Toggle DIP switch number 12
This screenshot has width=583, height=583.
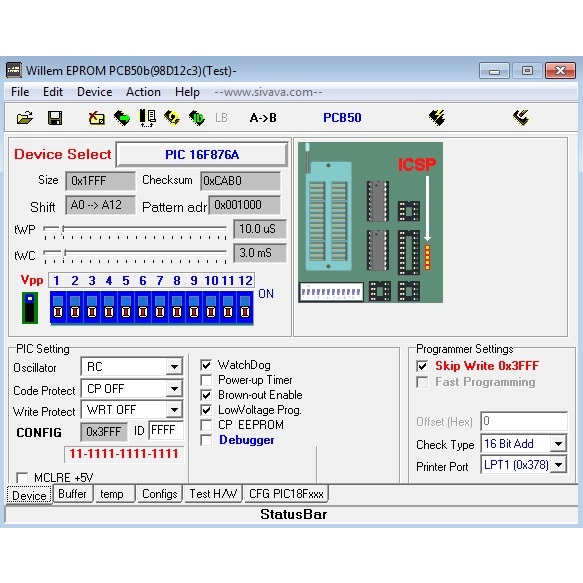pyautogui.click(x=245, y=307)
